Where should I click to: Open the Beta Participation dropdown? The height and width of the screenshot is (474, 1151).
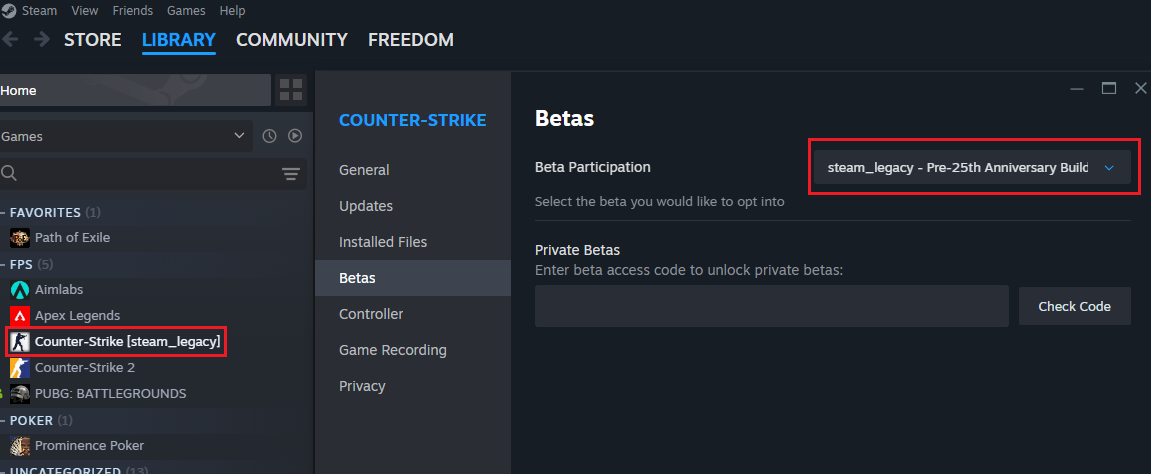(972, 167)
